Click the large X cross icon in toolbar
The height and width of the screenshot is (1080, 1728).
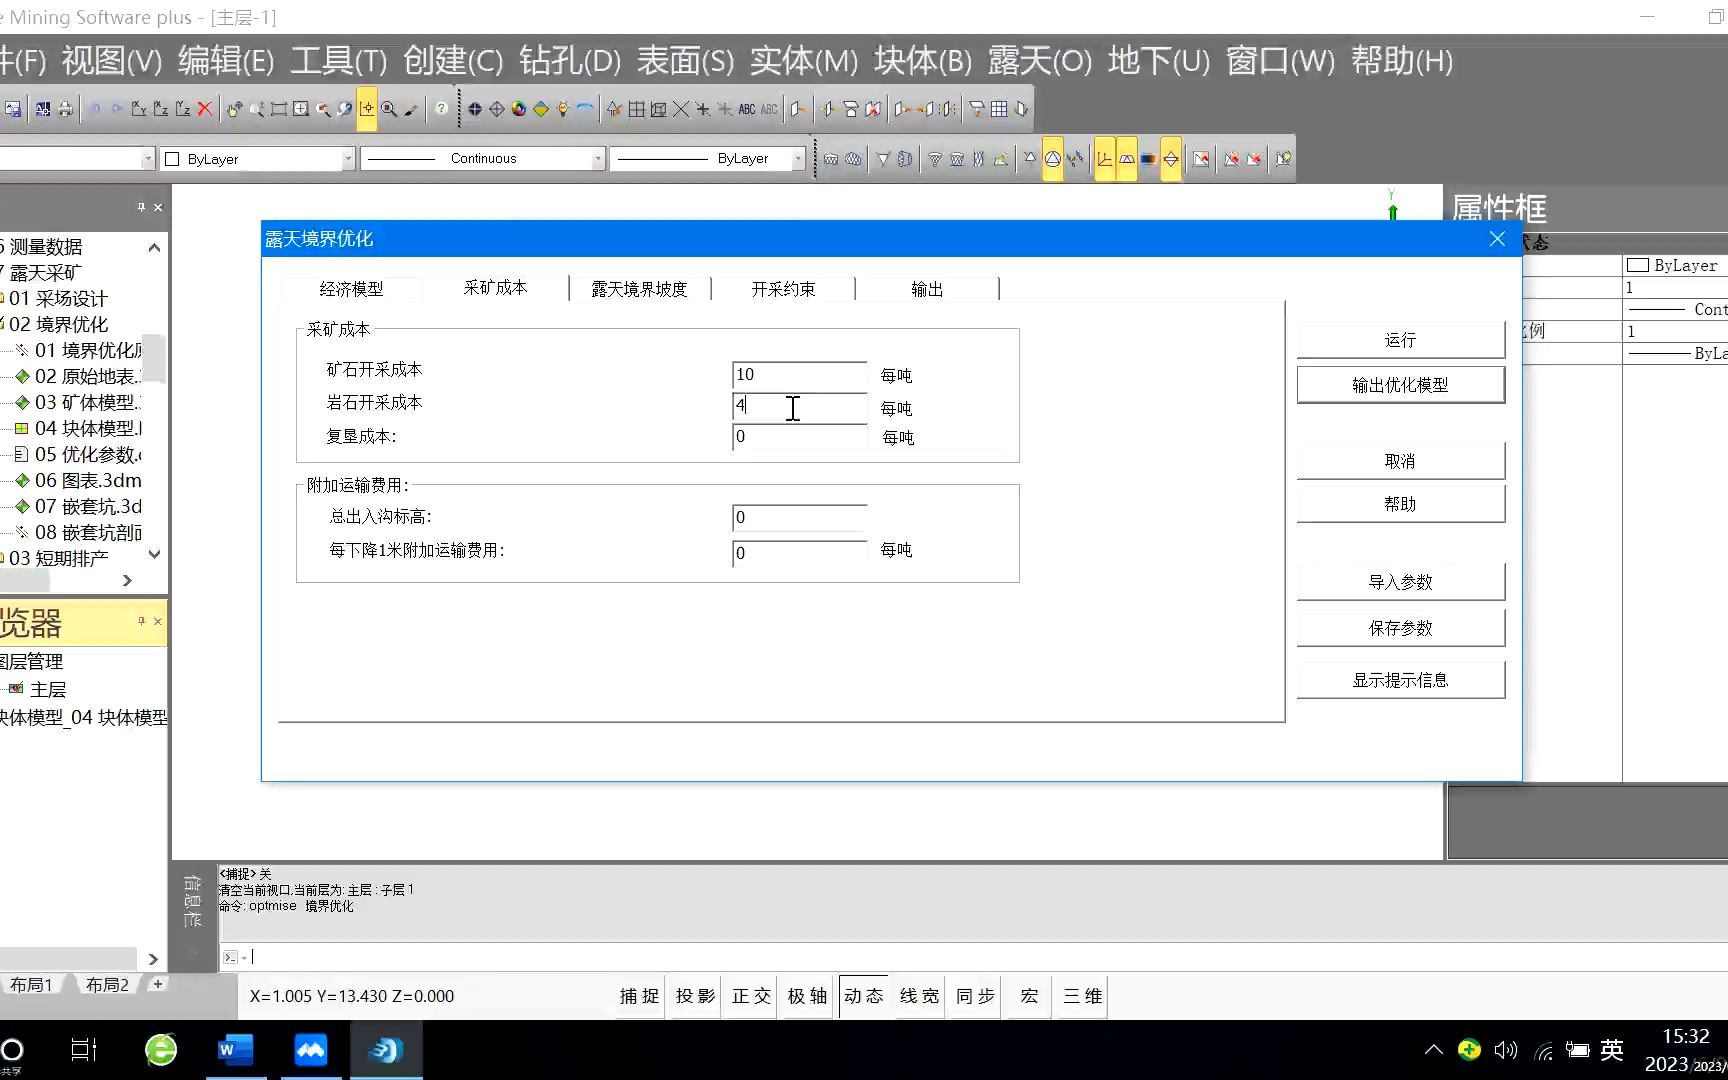point(681,109)
